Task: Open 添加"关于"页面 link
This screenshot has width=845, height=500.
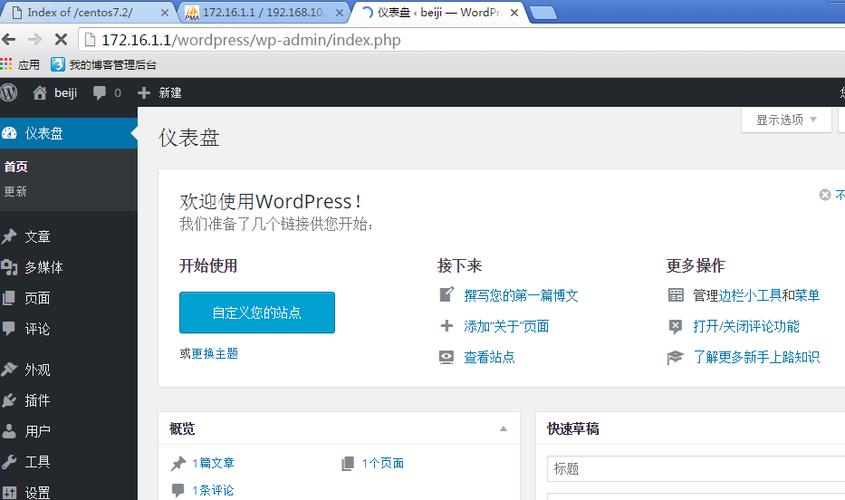Action: point(507,326)
